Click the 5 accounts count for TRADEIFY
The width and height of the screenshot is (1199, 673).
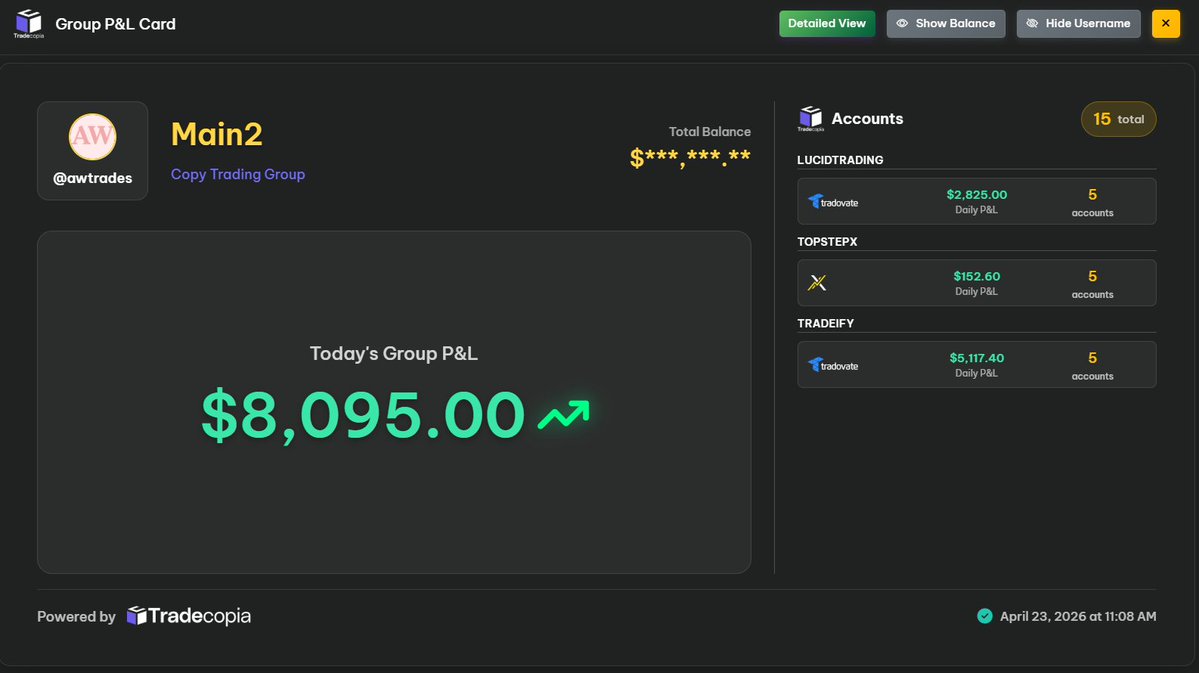click(x=1092, y=366)
